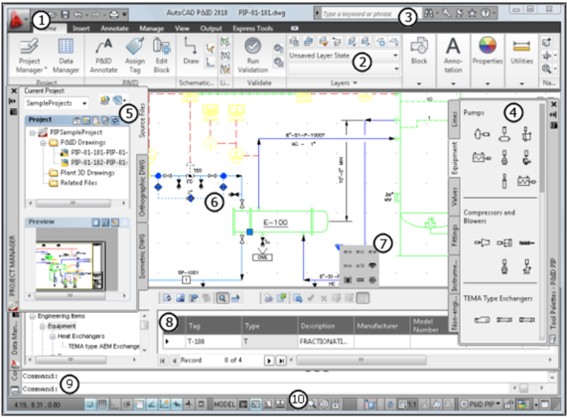
Task: Collapse the P&ID Drawings folder node
Action: tap(43, 142)
